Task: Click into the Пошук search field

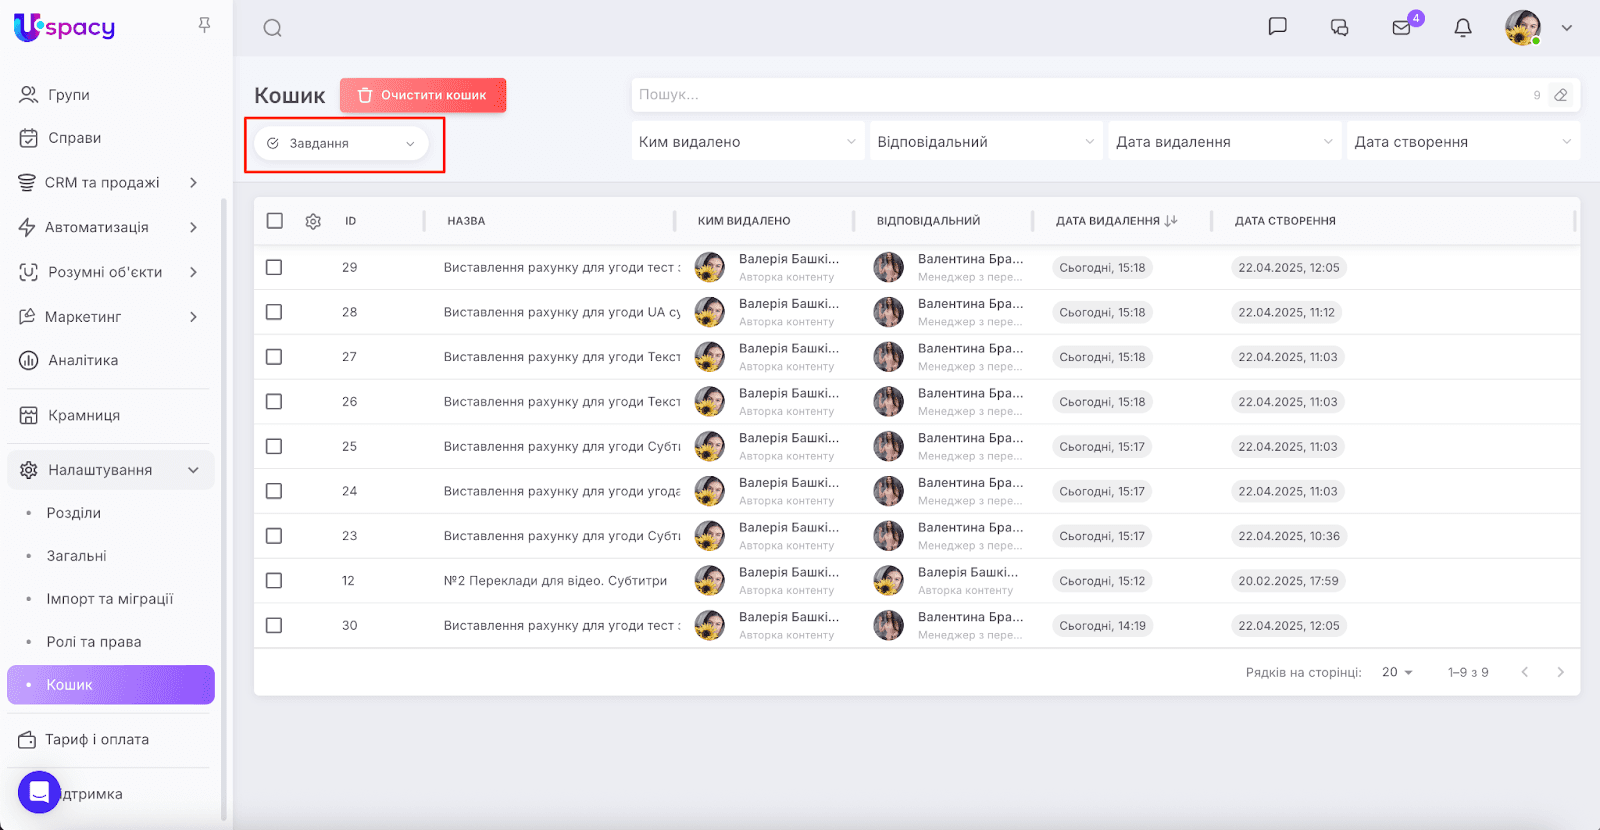Action: coord(1080,95)
